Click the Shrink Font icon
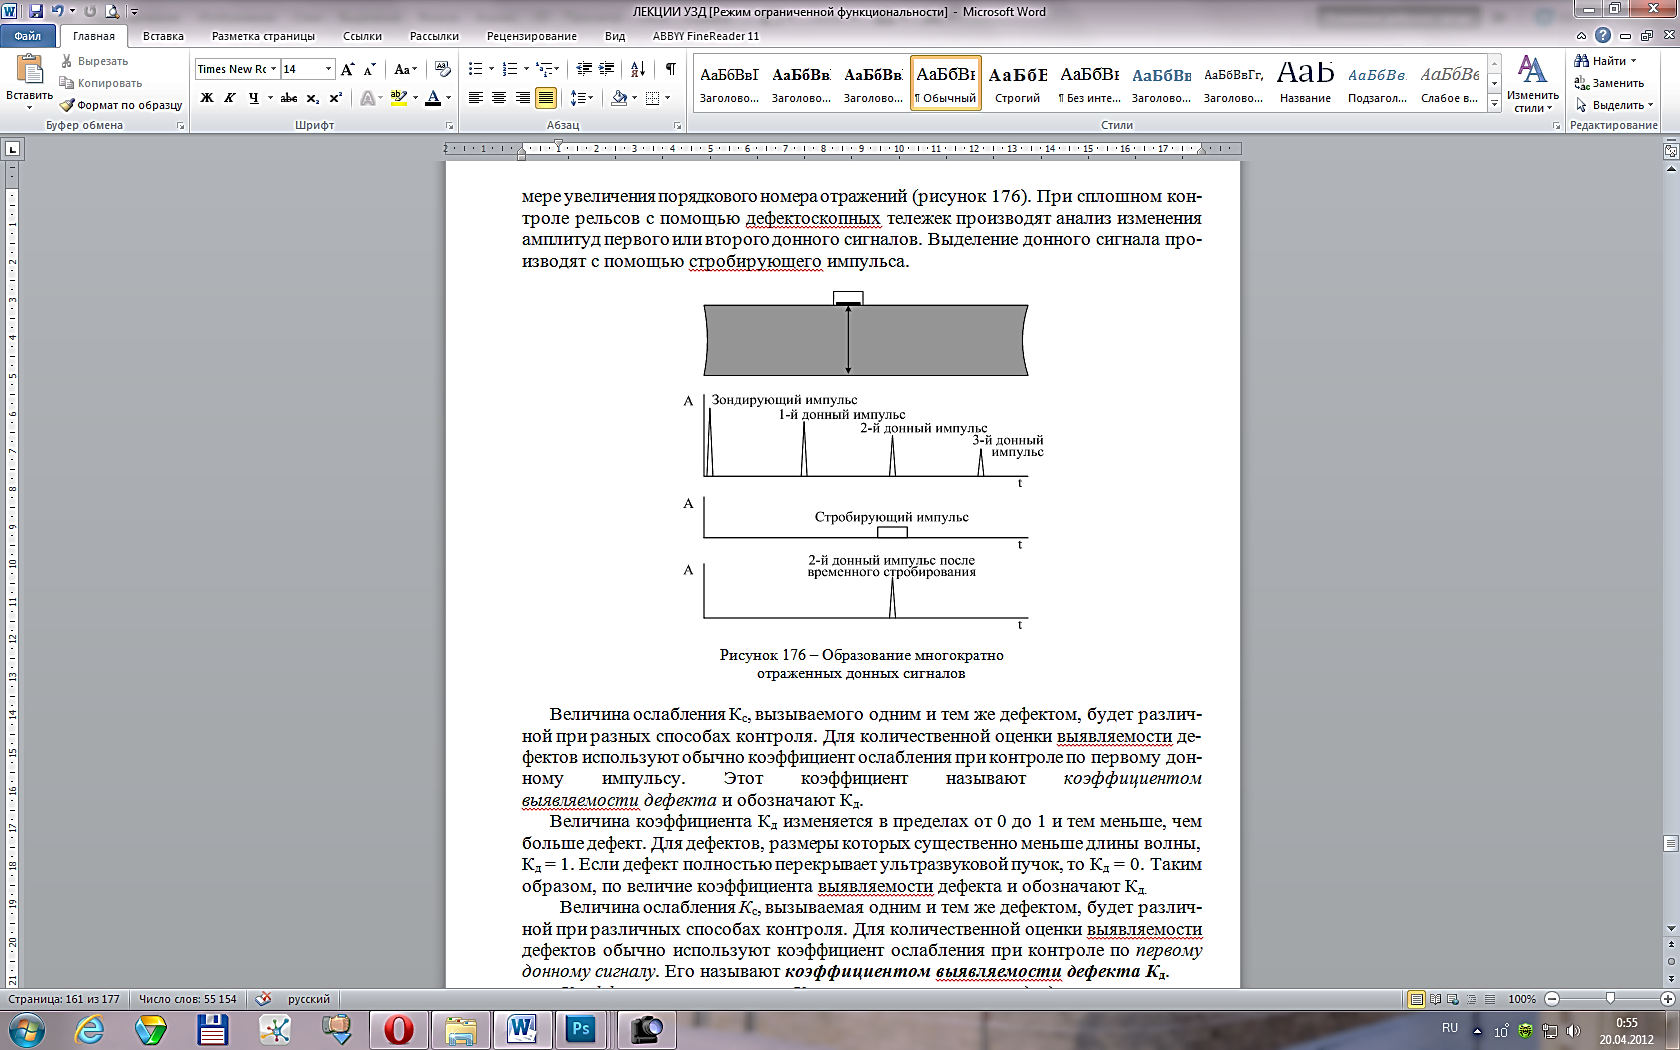Image resolution: width=1680 pixels, height=1050 pixels. coord(369,69)
